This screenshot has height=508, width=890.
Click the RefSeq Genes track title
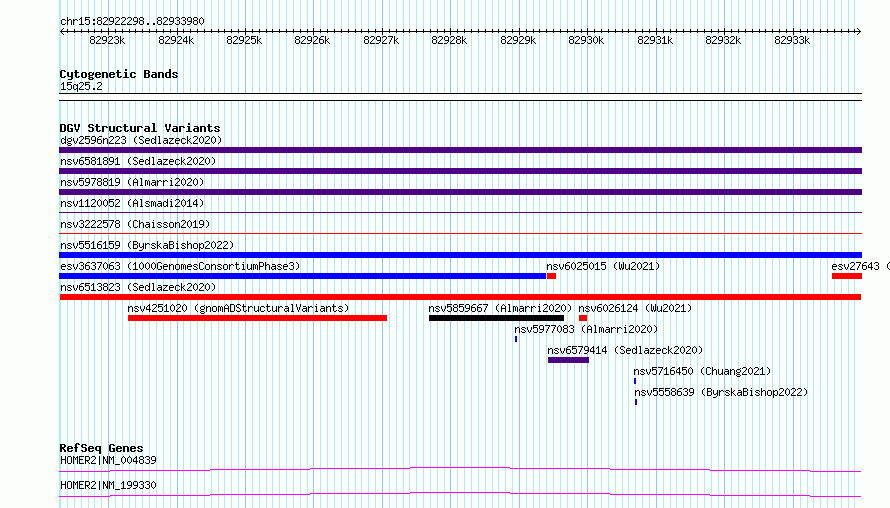(101, 448)
